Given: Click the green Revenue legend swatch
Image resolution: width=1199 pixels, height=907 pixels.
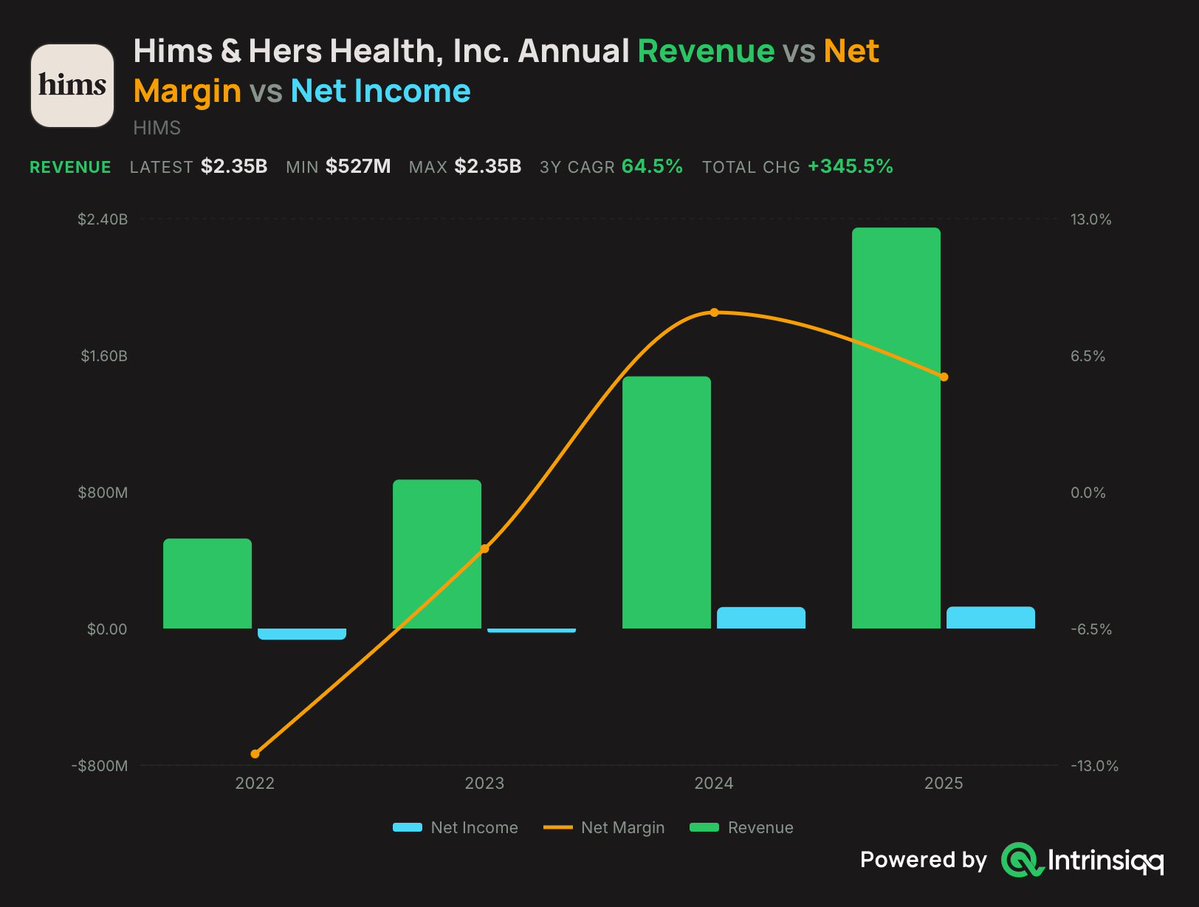Looking at the screenshot, I should [703, 827].
